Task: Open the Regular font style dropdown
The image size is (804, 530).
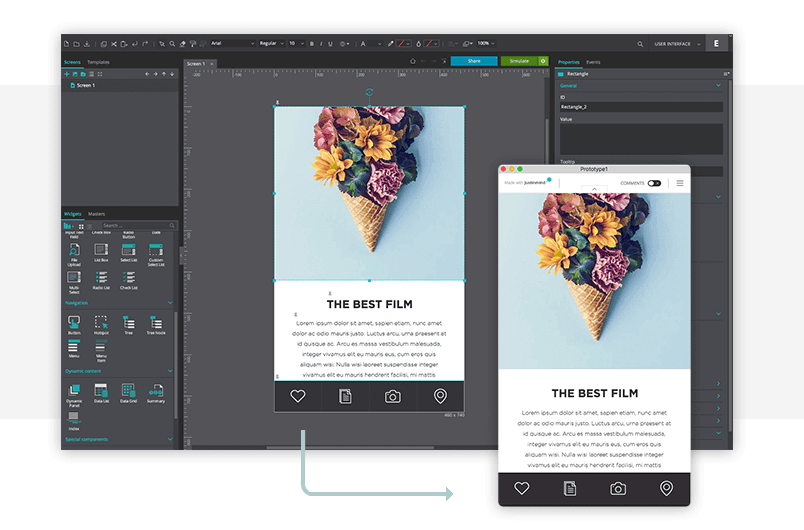Action: [271, 44]
